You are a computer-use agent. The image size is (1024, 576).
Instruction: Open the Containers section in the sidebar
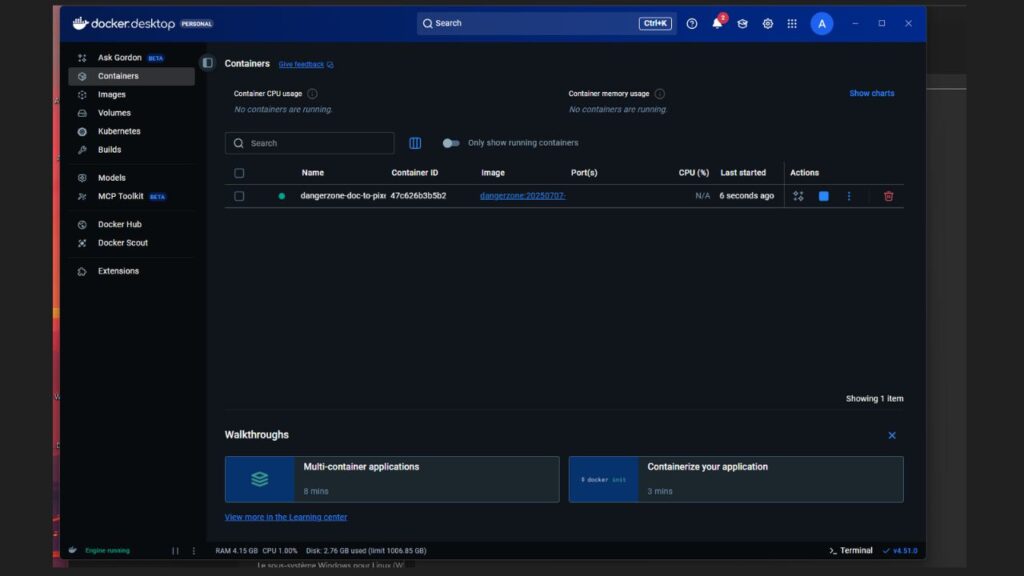tap(117, 75)
